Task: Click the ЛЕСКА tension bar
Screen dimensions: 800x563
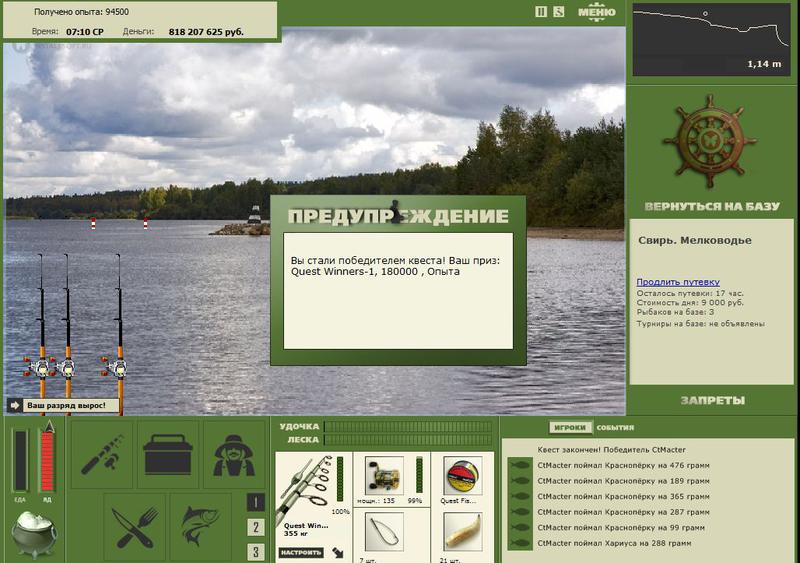Action: (x=408, y=439)
